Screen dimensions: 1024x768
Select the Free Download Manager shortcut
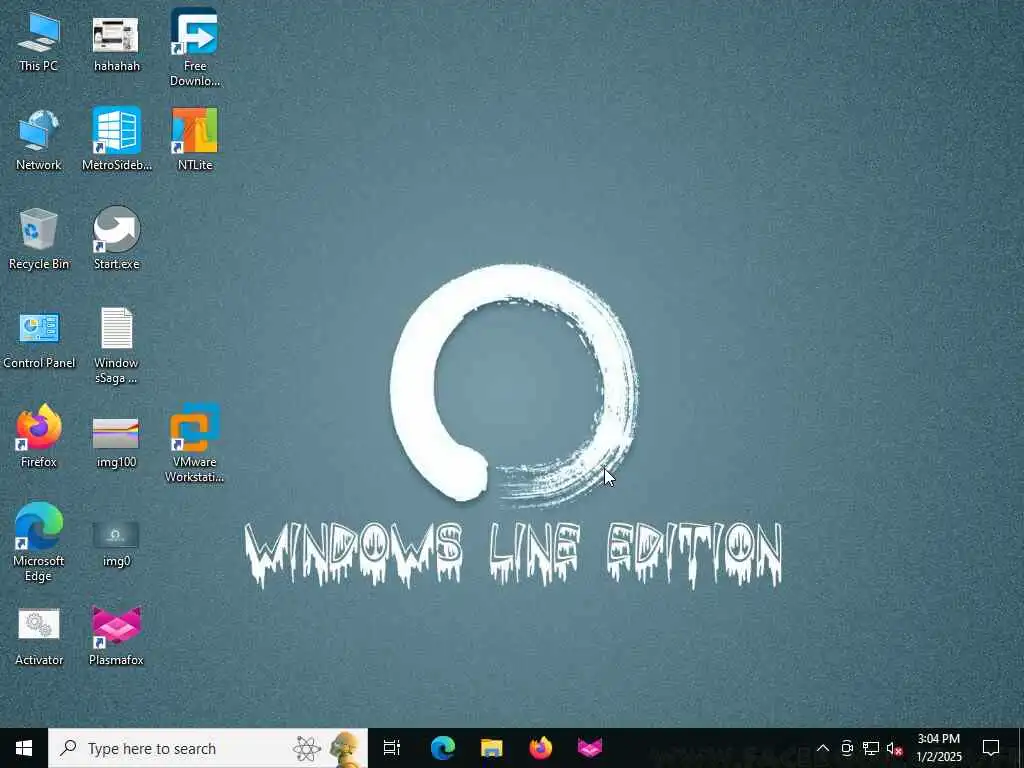[x=195, y=47]
